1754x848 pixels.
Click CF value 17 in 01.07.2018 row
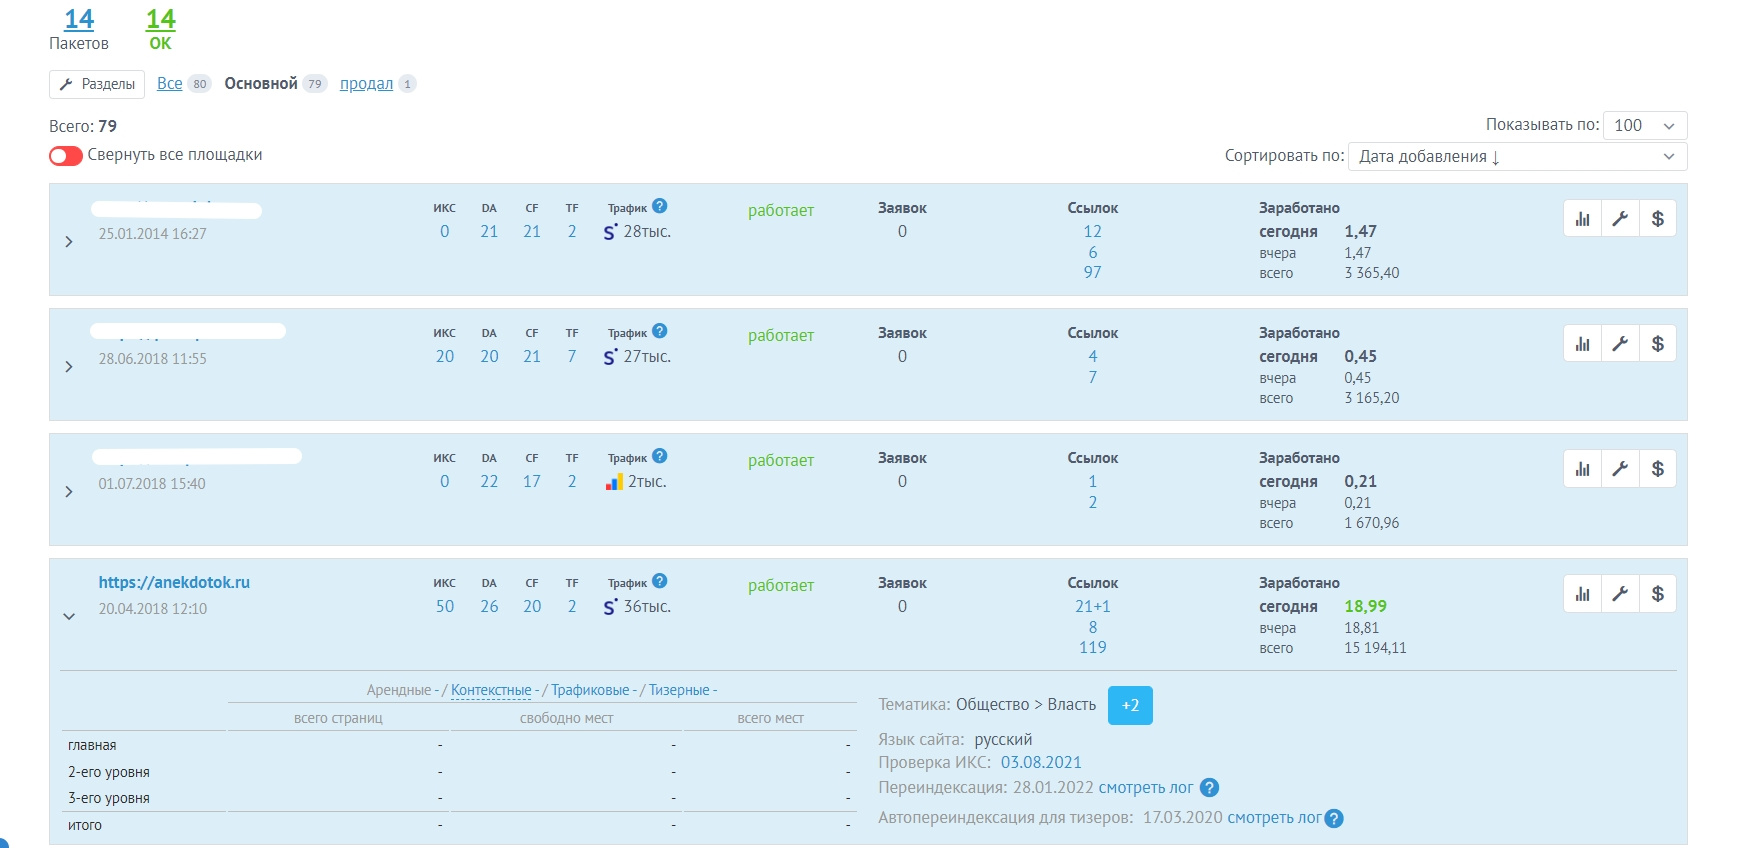[532, 482]
